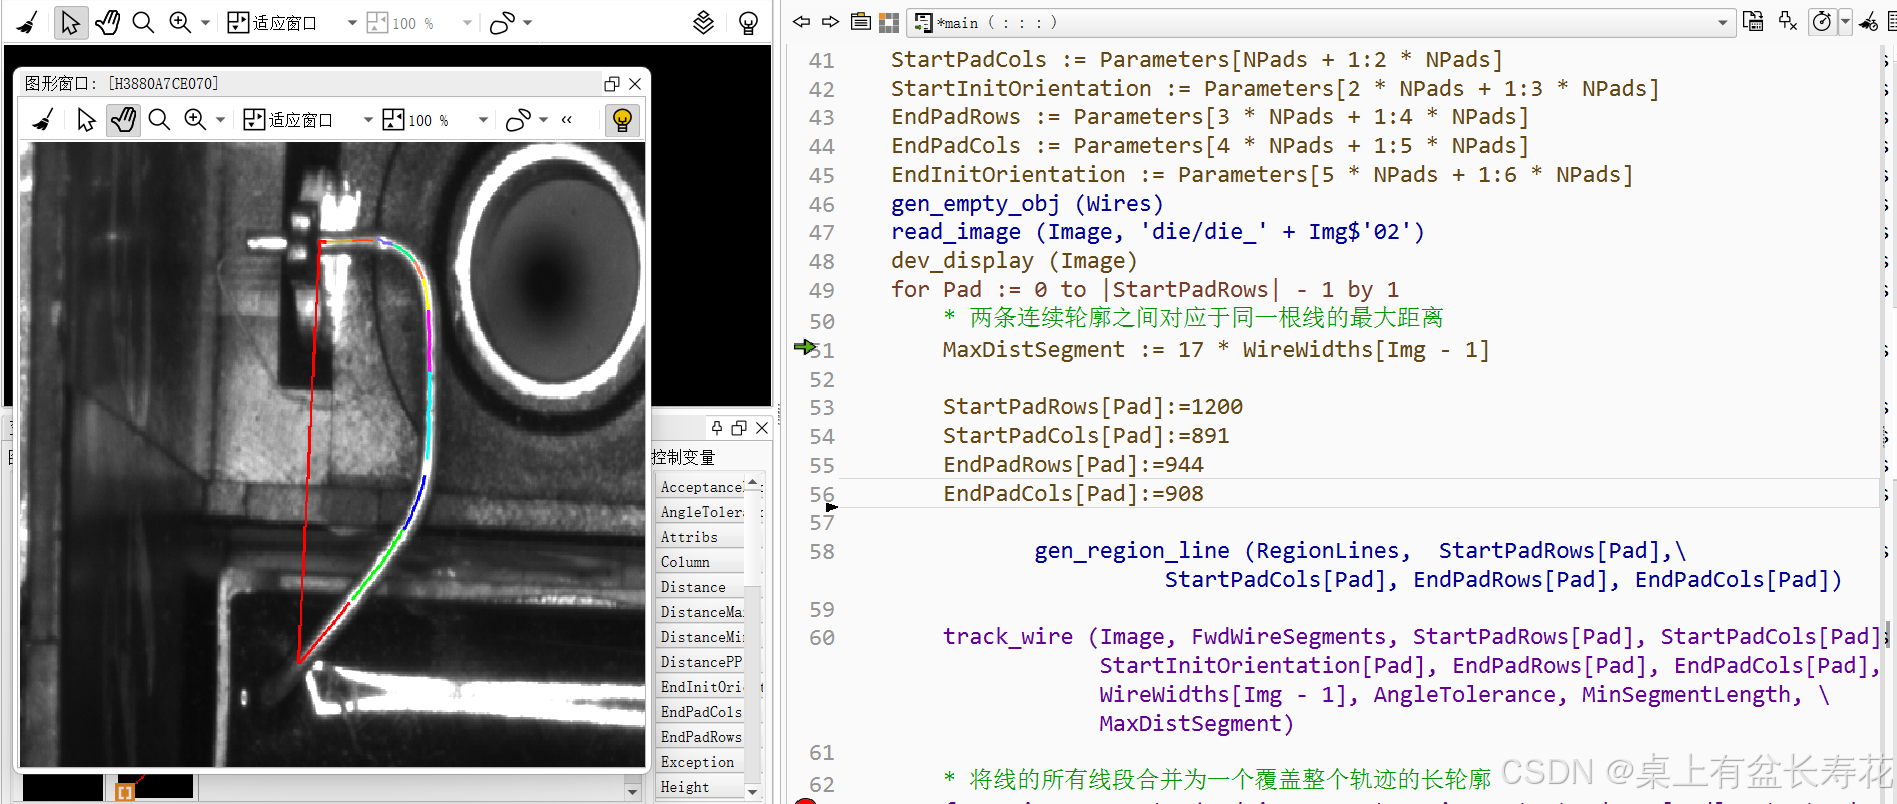Image resolution: width=1897 pixels, height=804 pixels.
Task: Select the EndPadCols variable row
Action: pyautogui.click(x=701, y=712)
